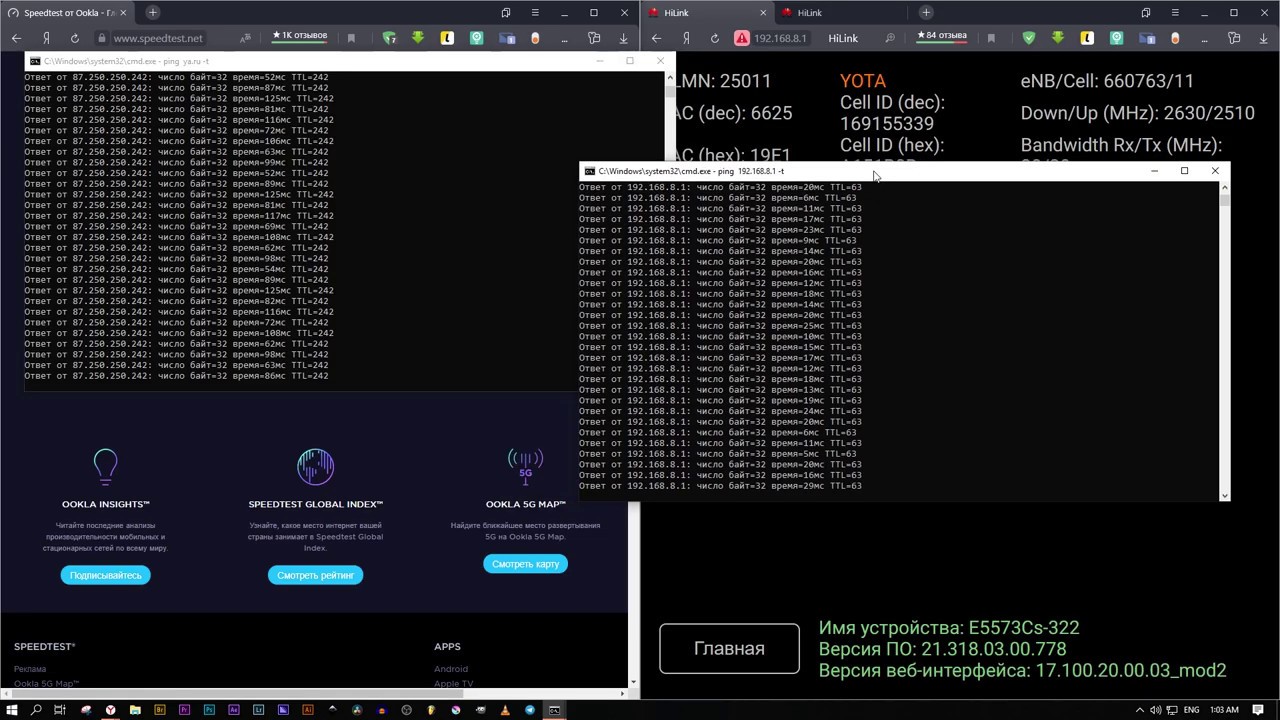The image size is (1280, 720).
Task: Open Windows taskbar search
Action: [x=36, y=710]
